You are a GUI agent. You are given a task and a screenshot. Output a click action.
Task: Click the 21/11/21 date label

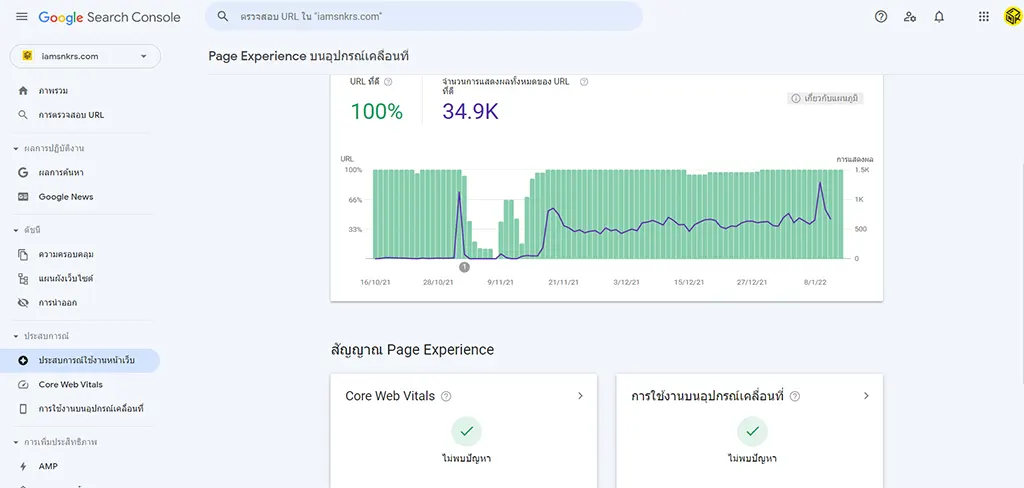tap(563, 282)
